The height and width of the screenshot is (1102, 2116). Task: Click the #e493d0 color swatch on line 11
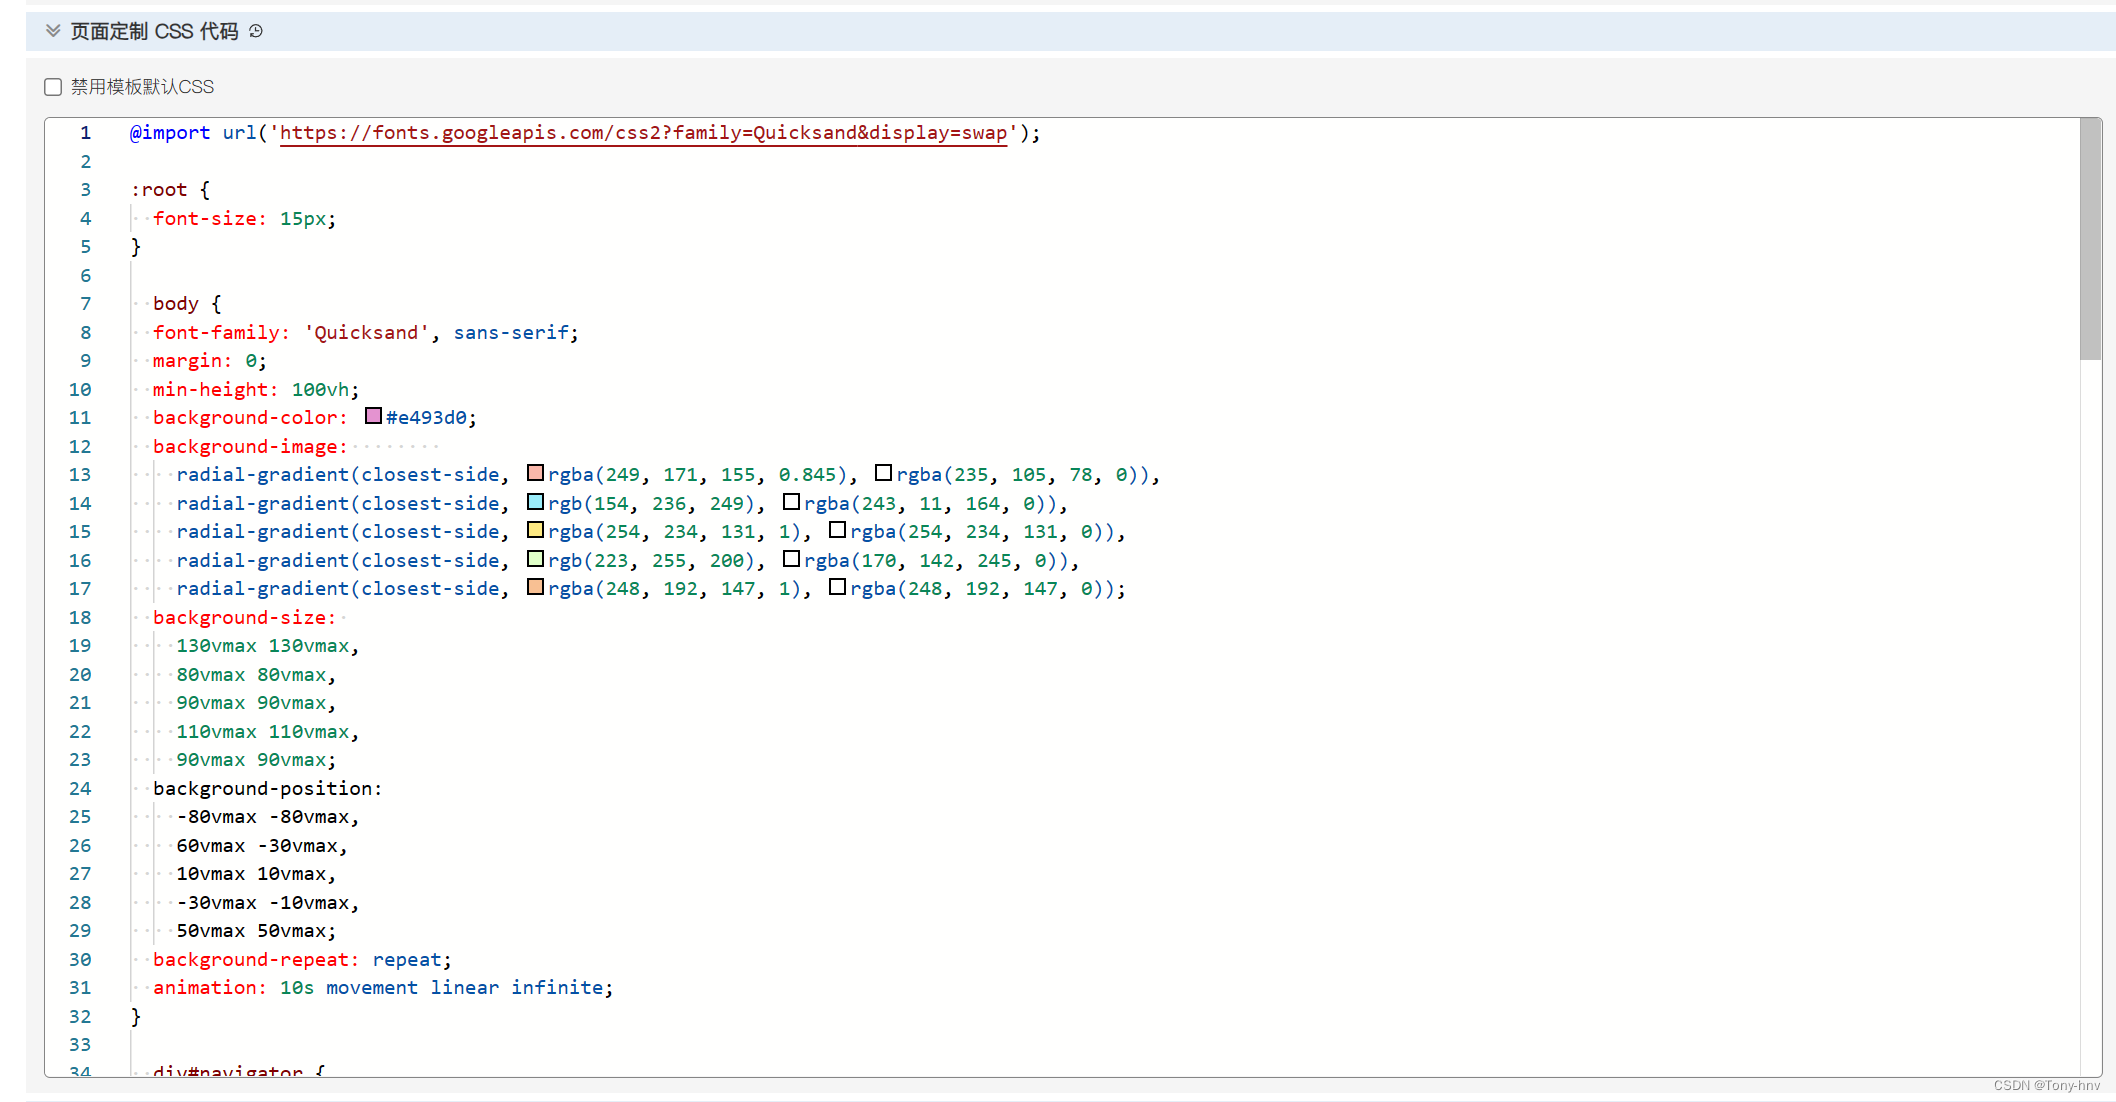[x=373, y=416]
